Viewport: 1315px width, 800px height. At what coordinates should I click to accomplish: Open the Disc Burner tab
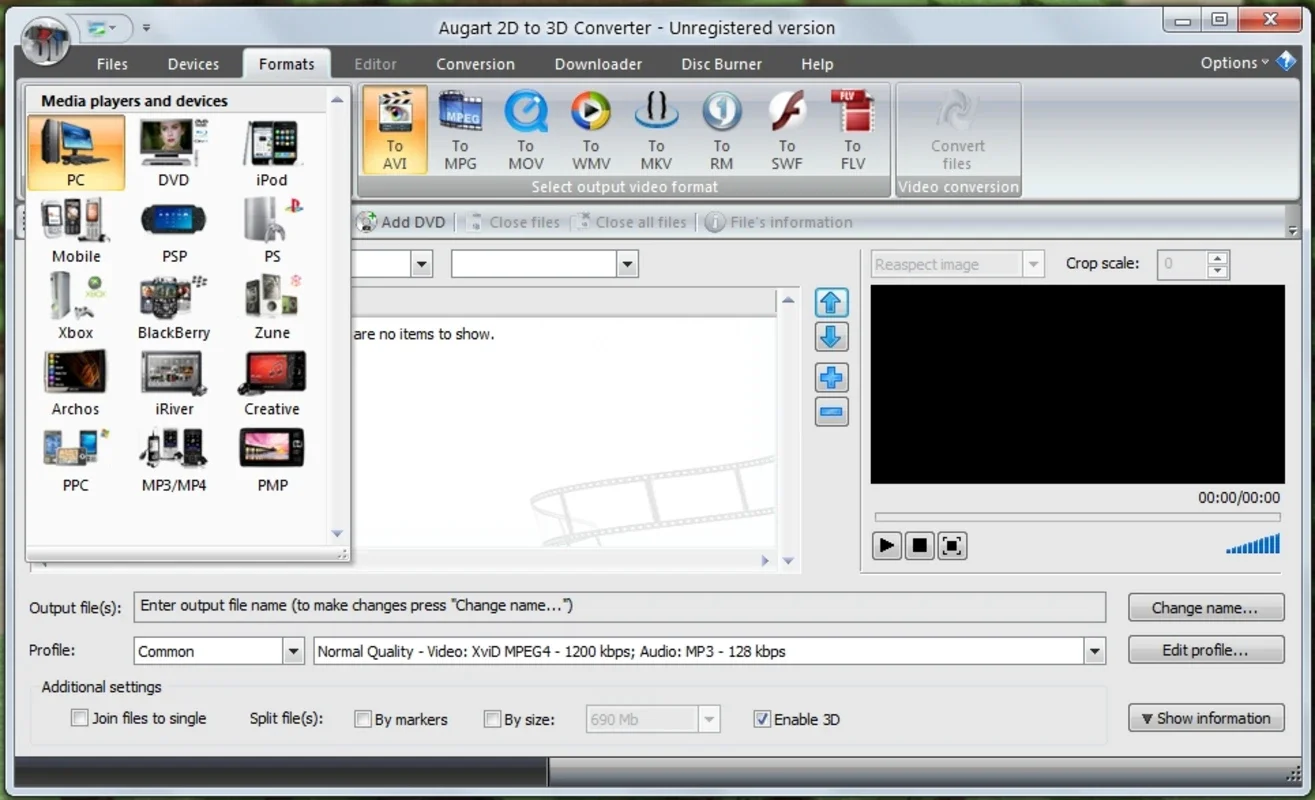tap(721, 64)
